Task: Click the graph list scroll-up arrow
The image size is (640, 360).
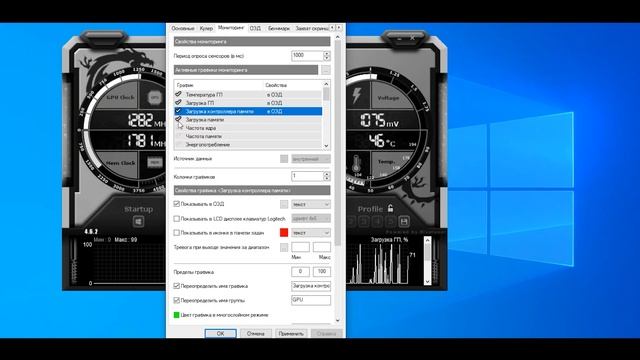Action: coord(326,84)
